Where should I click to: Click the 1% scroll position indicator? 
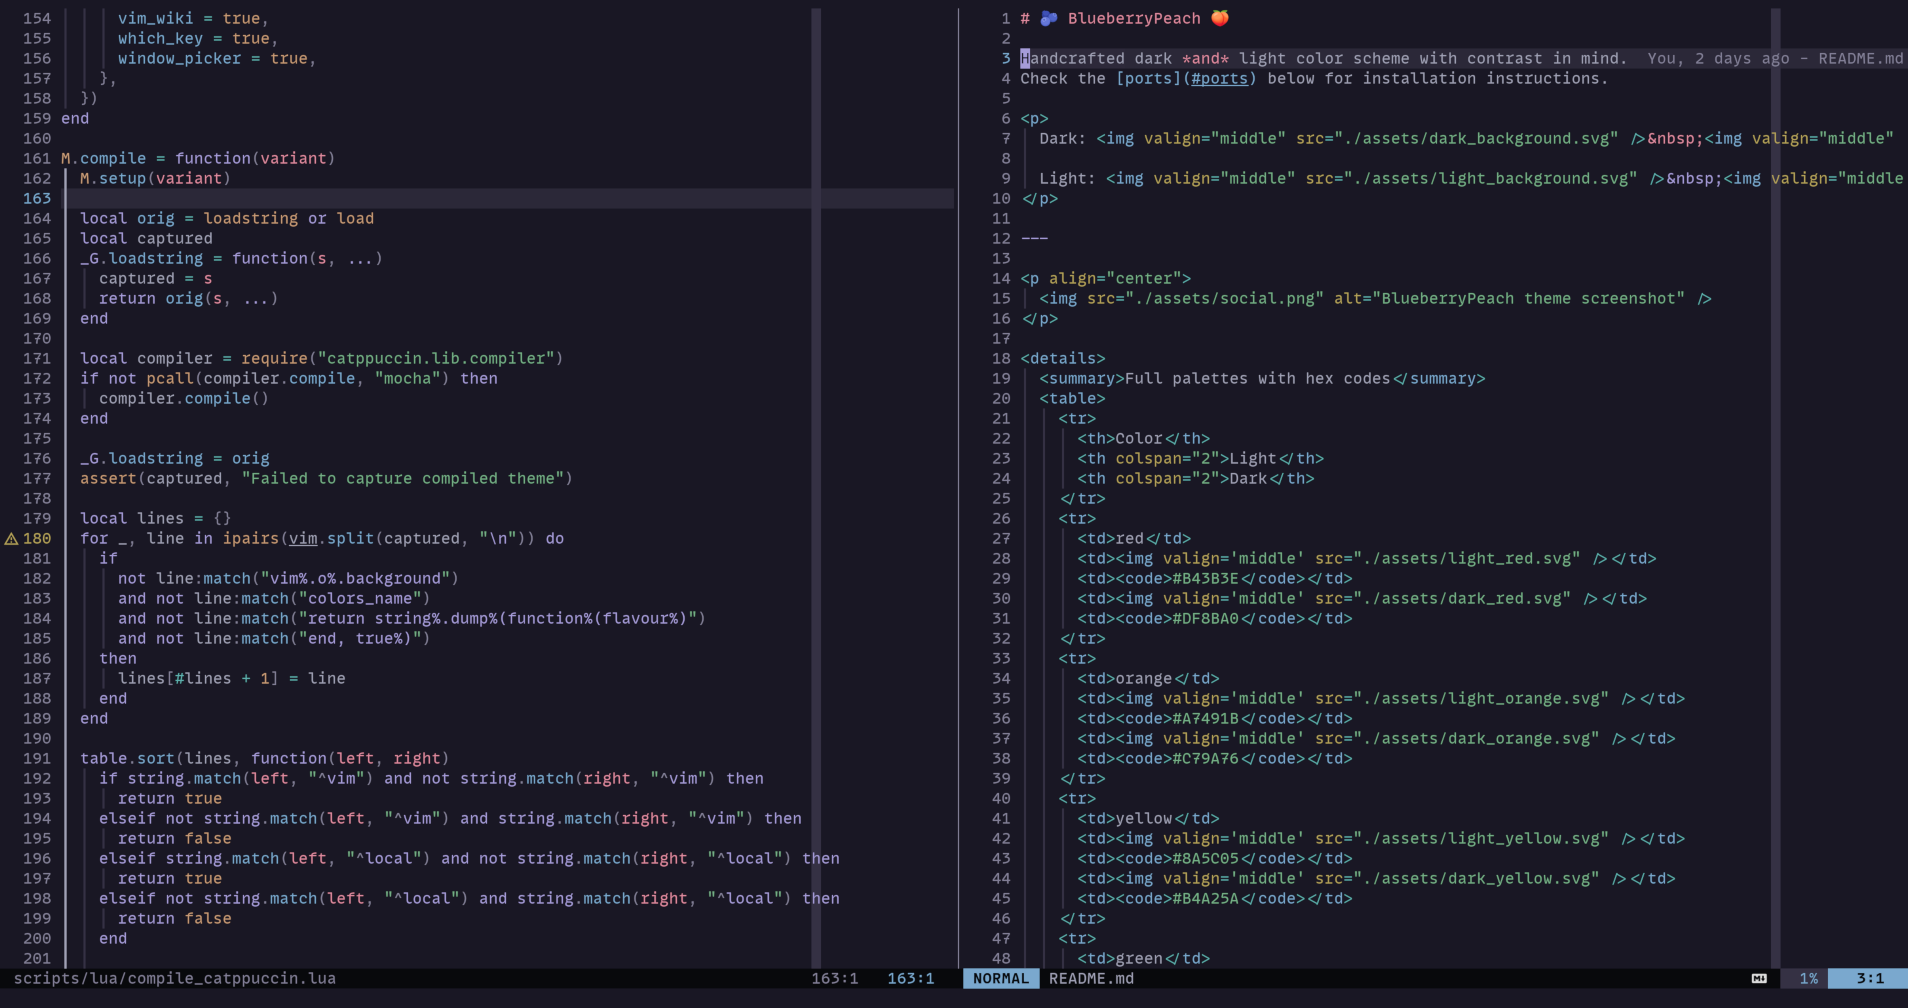click(x=1808, y=979)
